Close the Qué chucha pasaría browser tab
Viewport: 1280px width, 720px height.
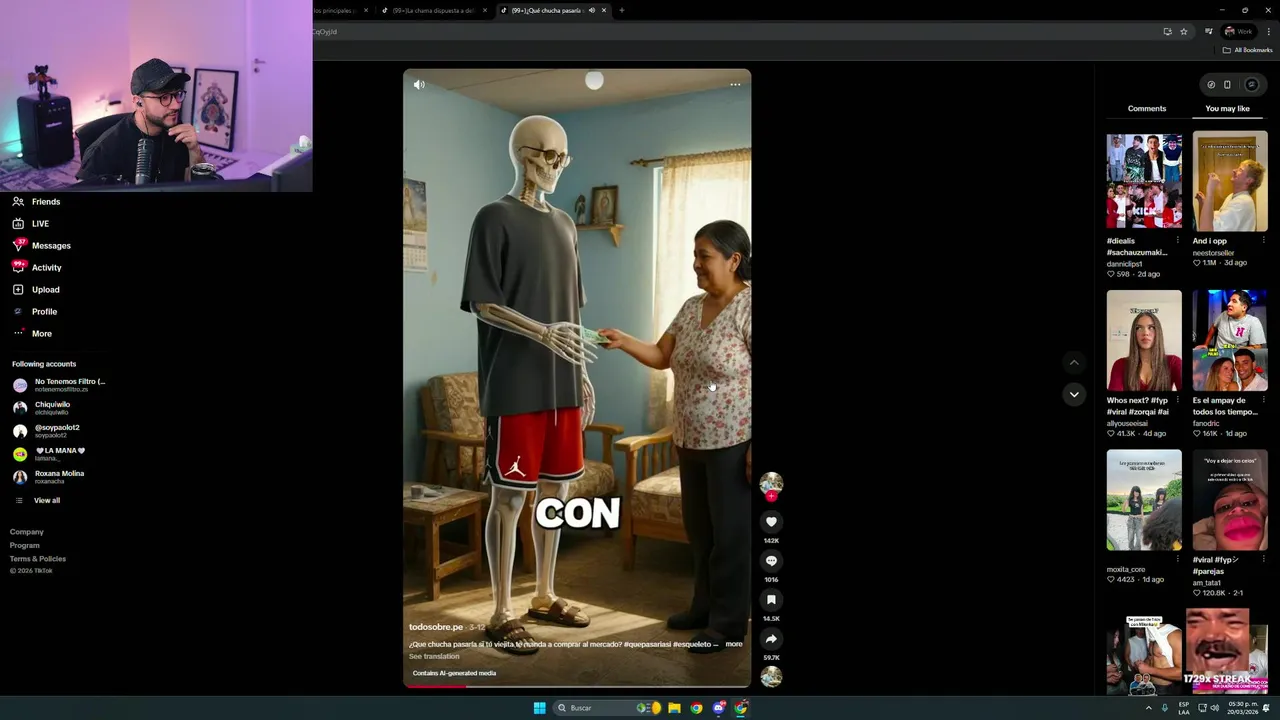pyautogui.click(x=604, y=10)
